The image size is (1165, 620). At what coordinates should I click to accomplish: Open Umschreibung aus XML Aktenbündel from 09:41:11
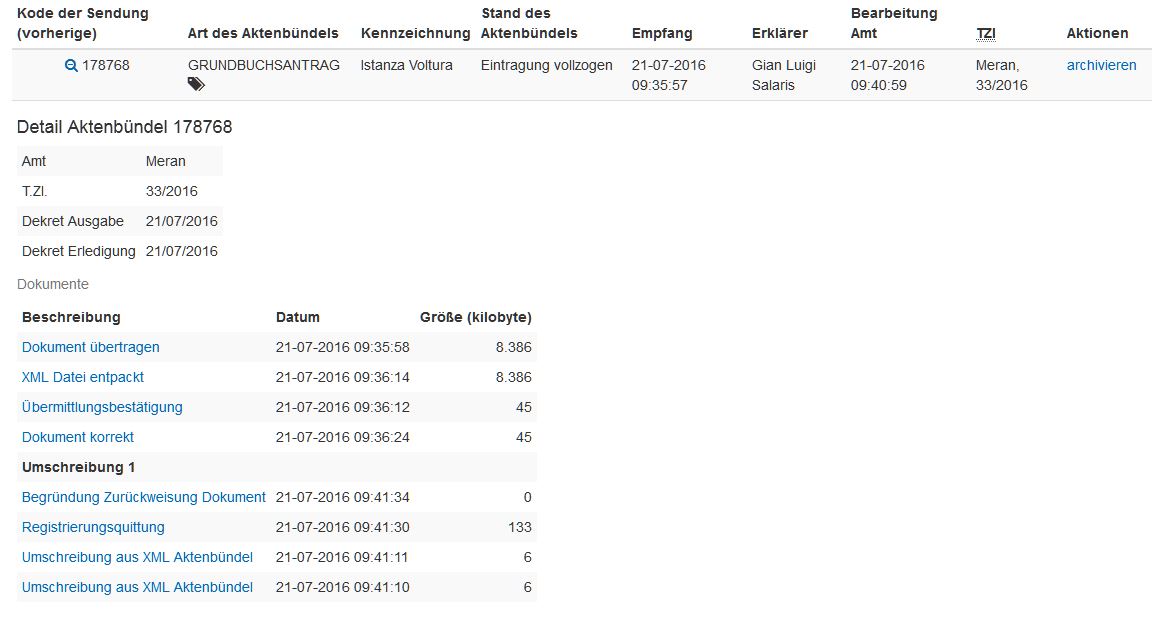point(137,557)
